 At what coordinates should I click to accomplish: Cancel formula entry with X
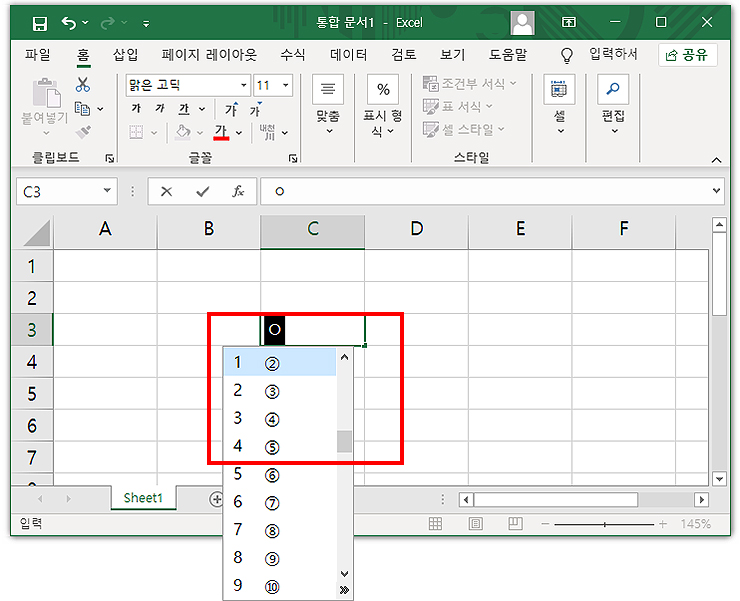166,192
